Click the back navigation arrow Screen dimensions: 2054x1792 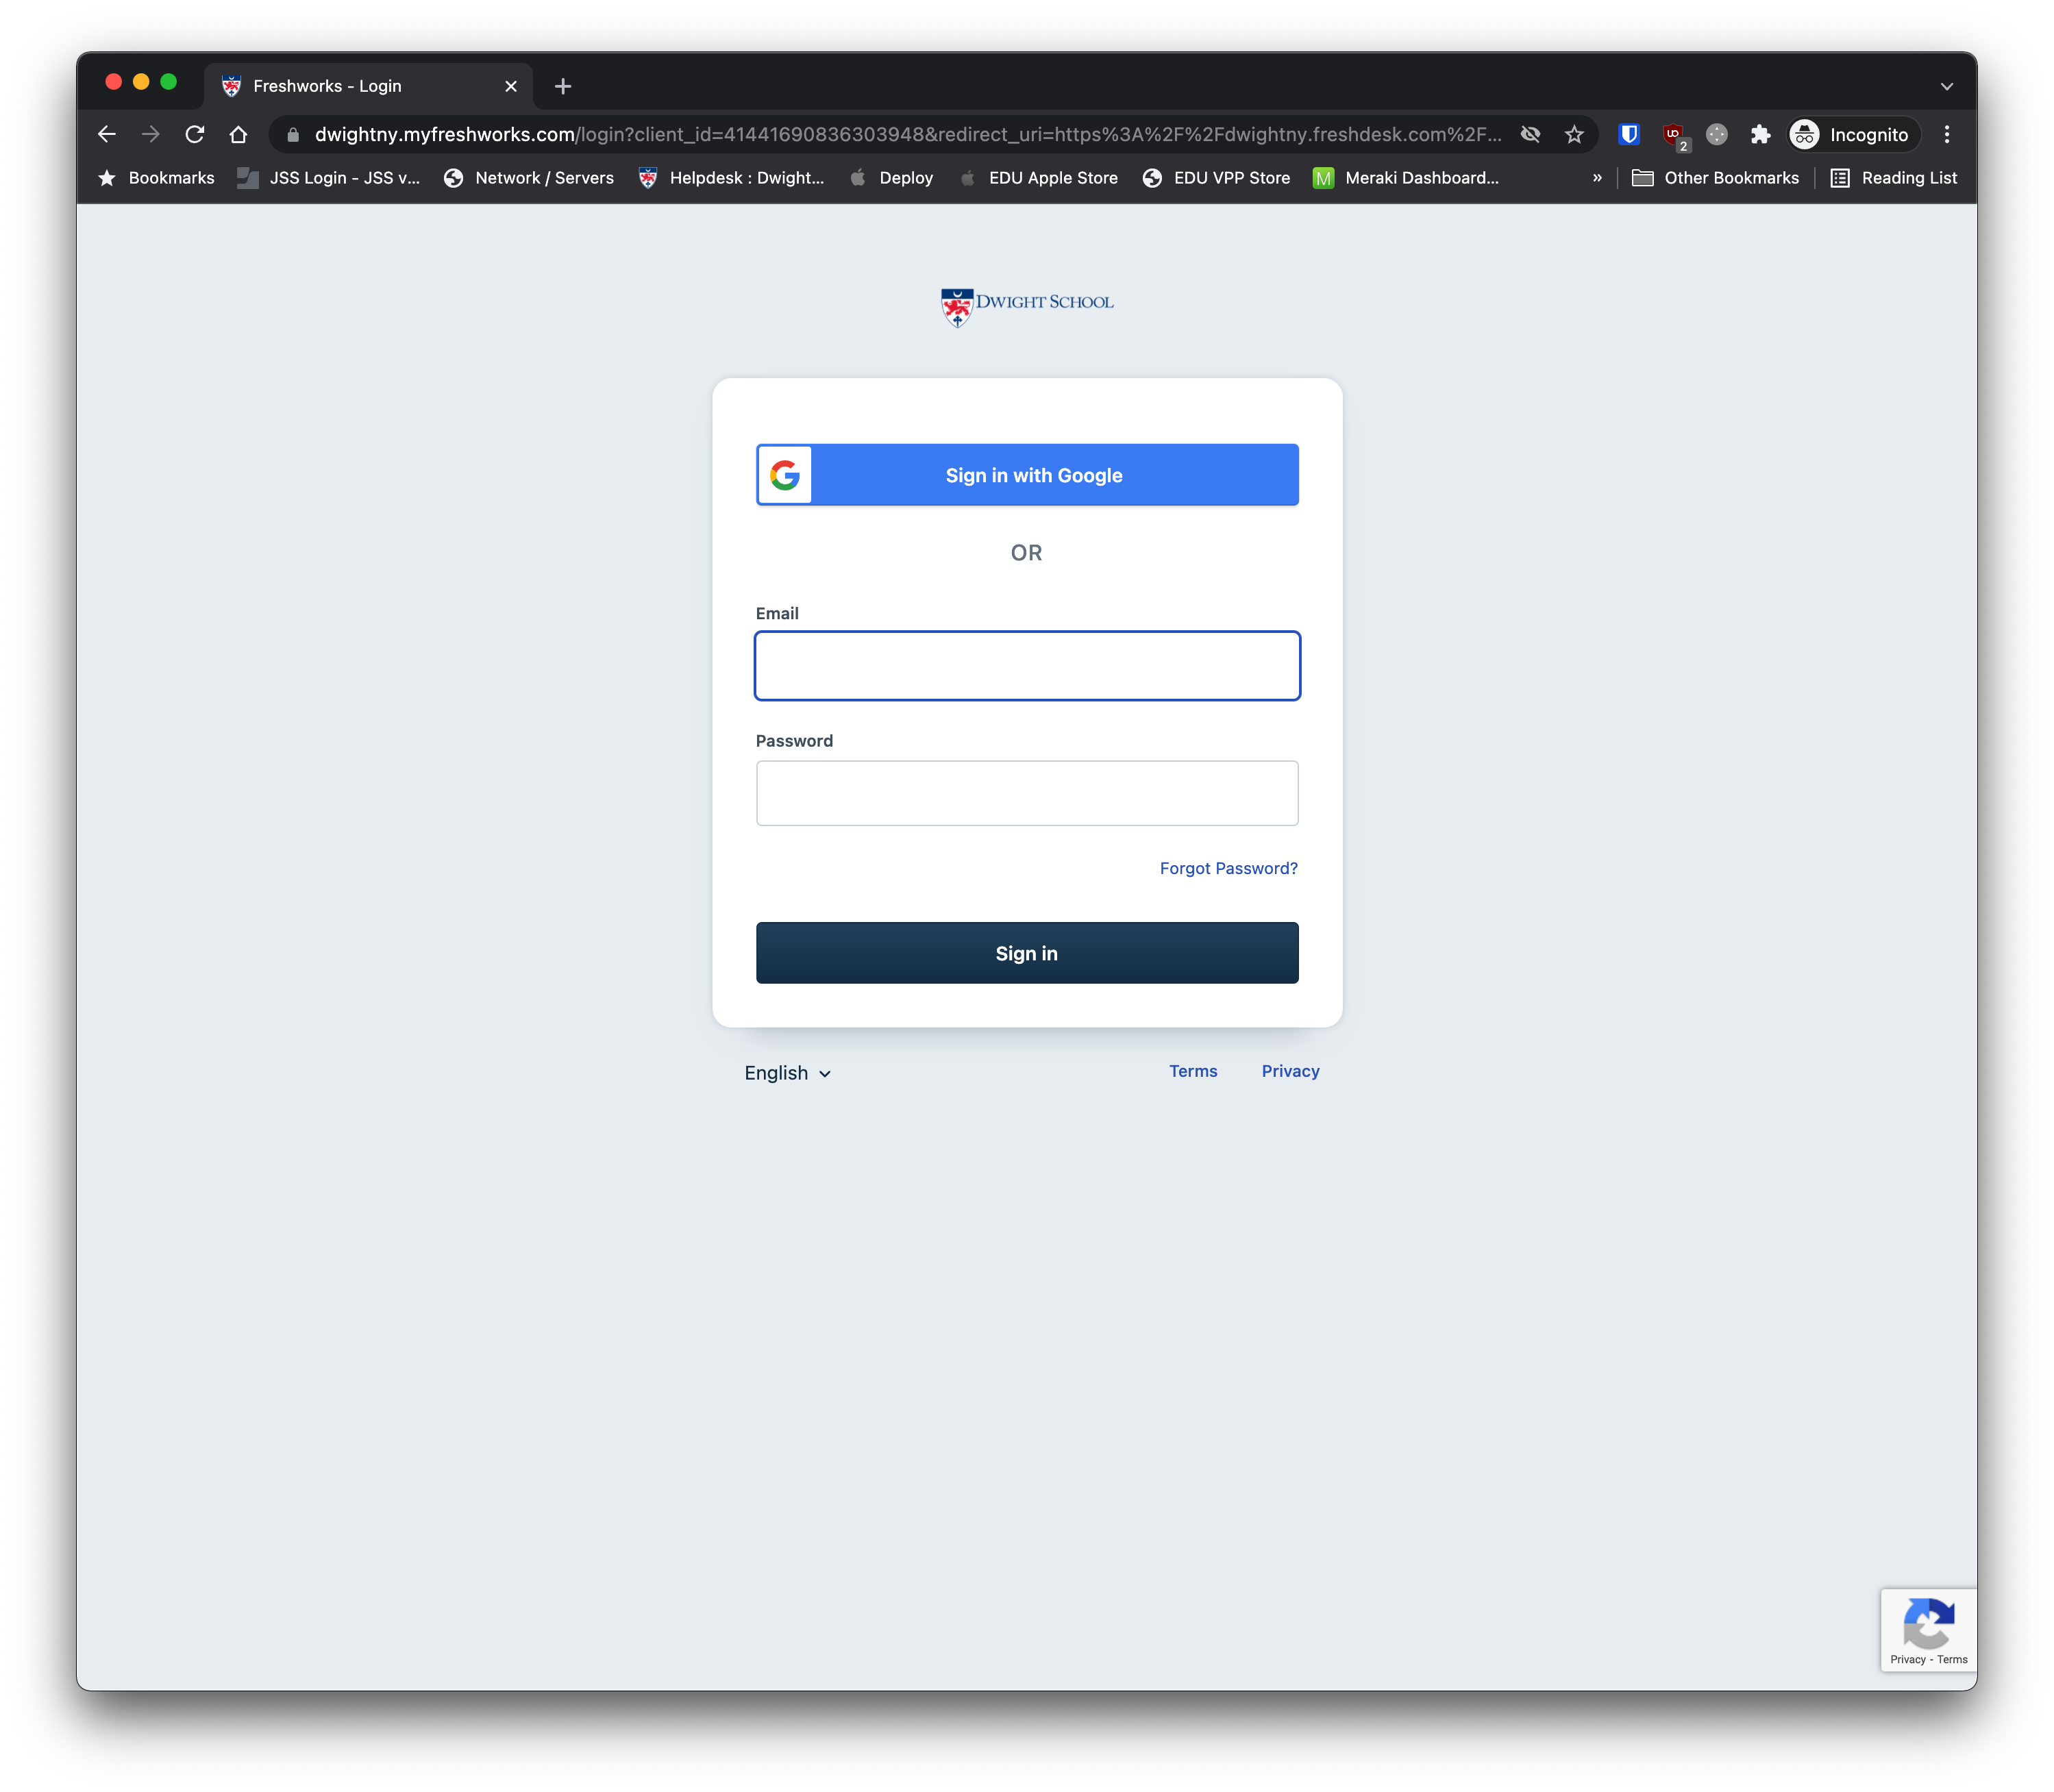click(x=107, y=134)
